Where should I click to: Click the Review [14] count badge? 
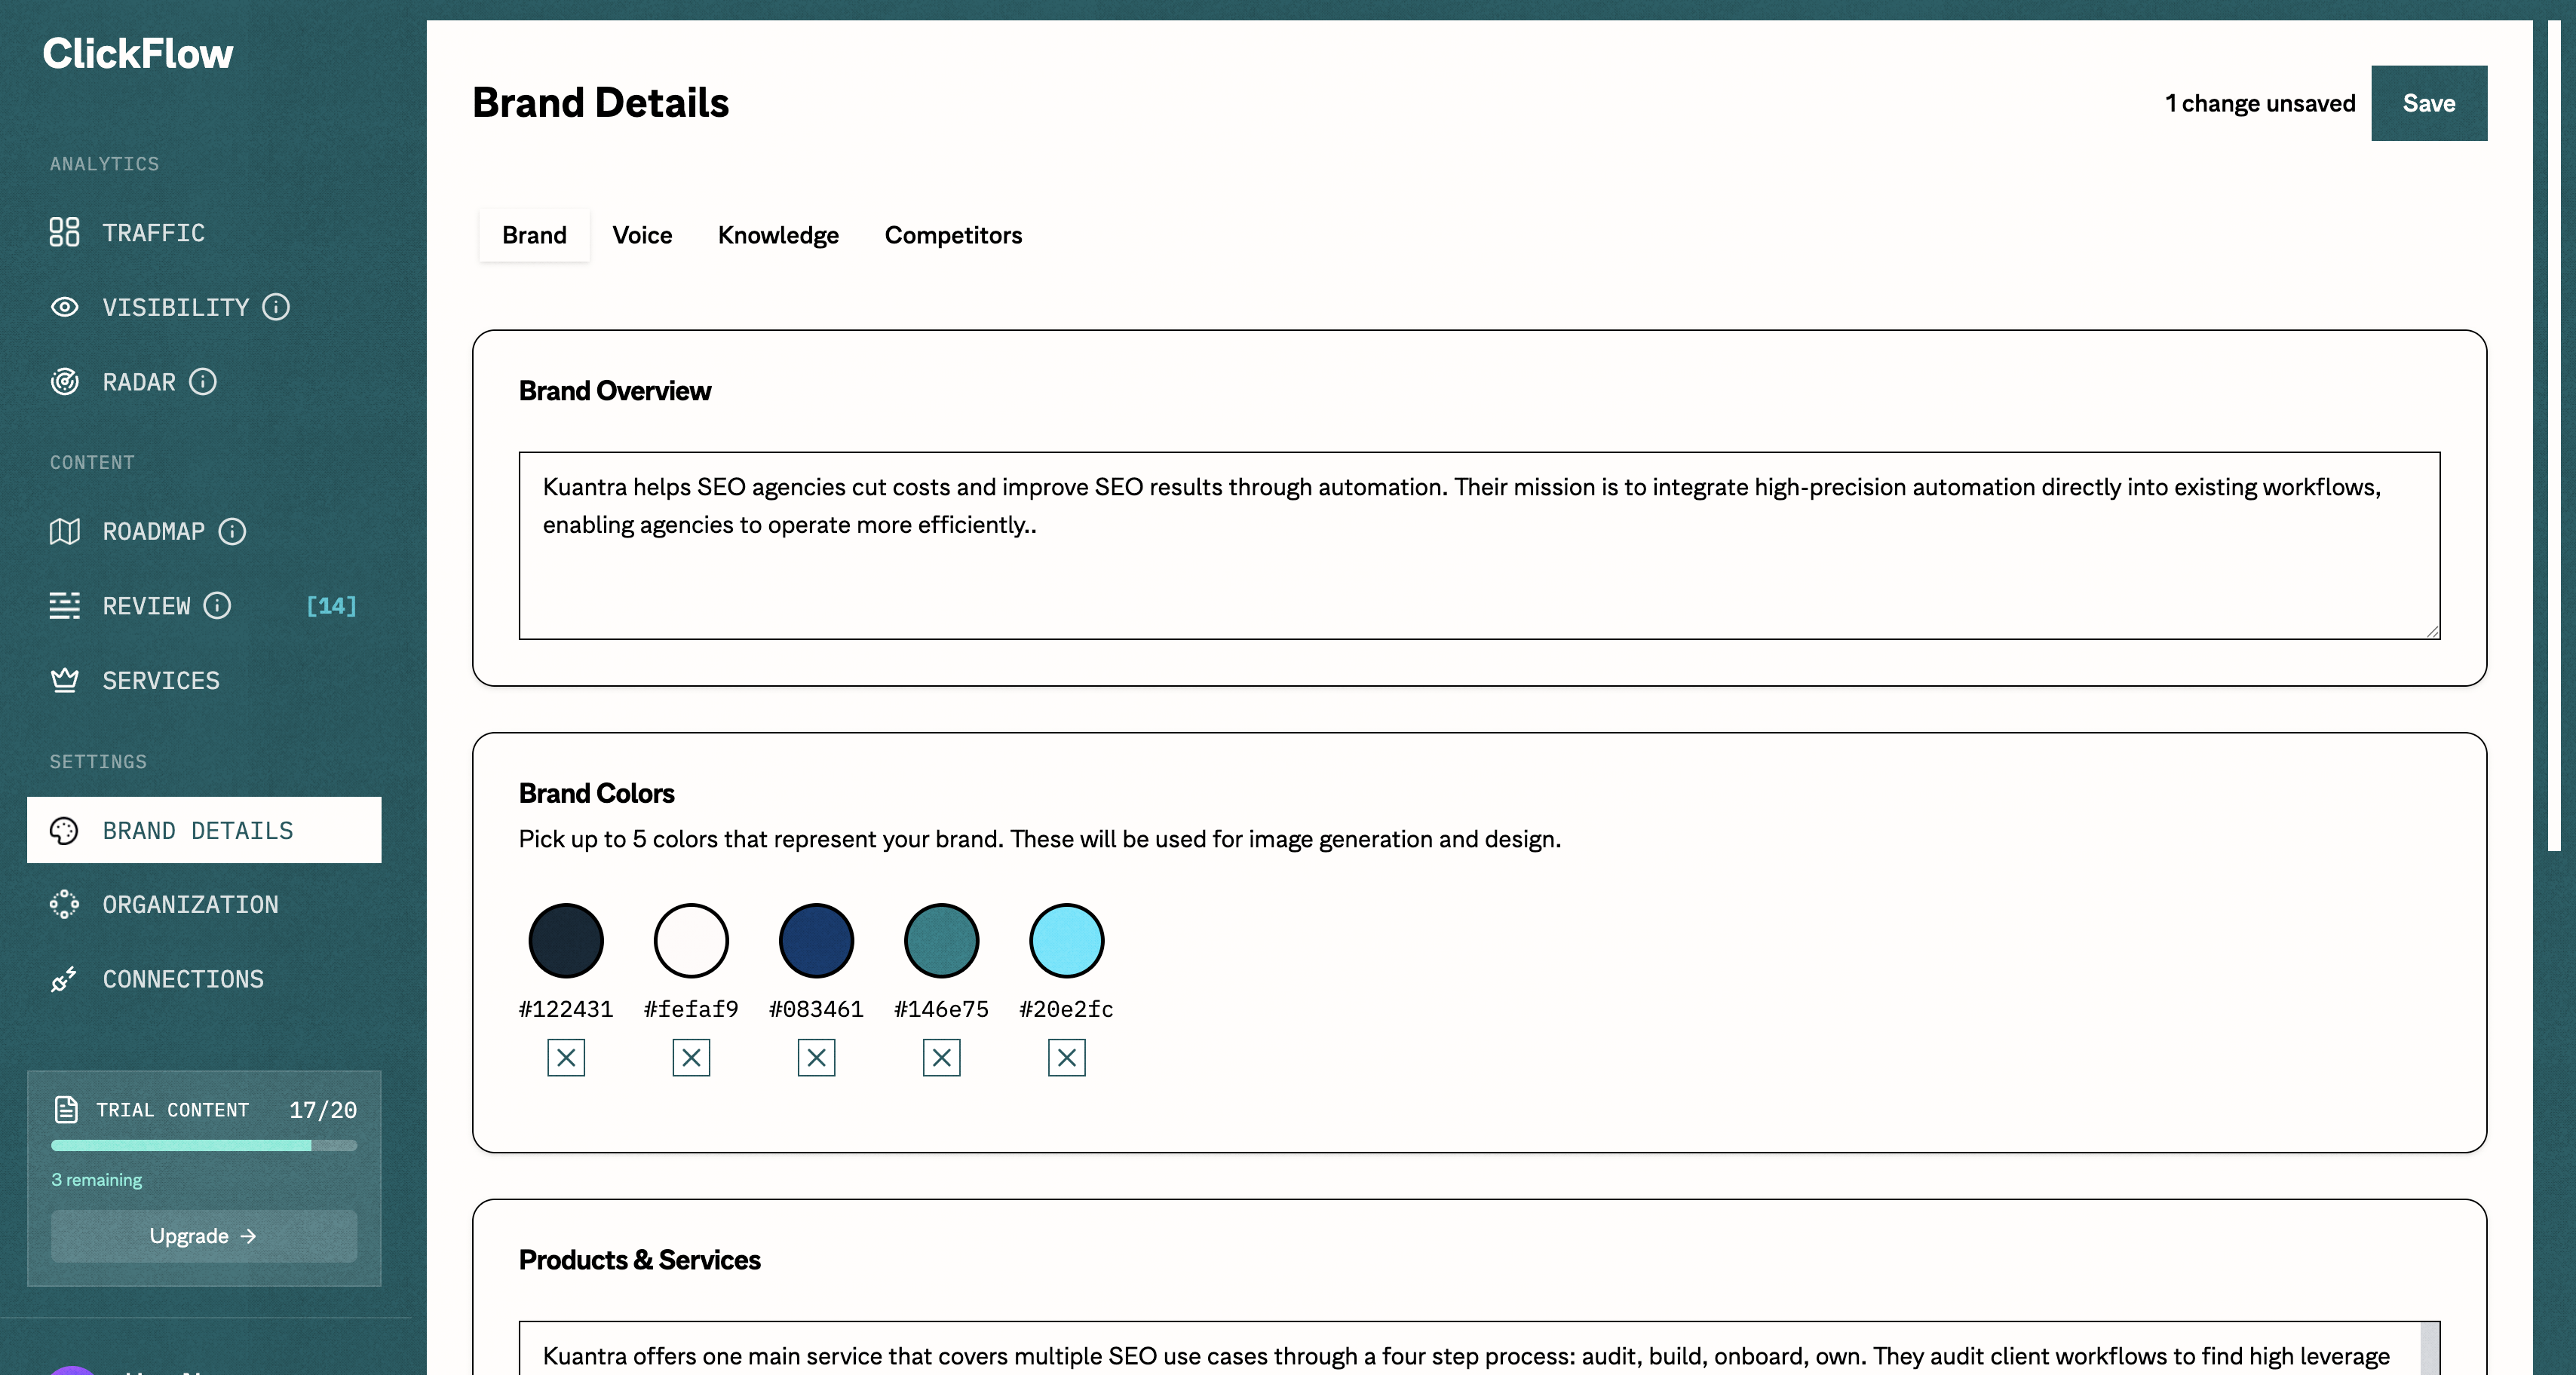click(331, 606)
